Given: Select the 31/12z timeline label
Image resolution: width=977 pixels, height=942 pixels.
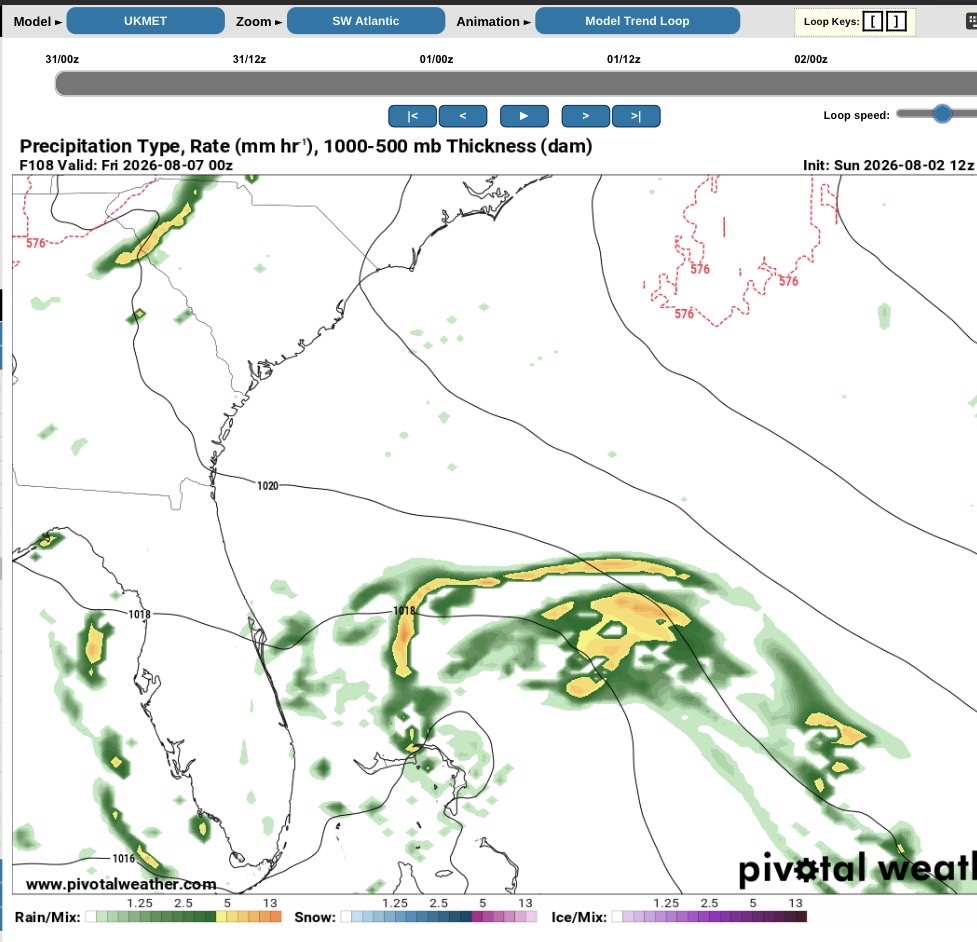Looking at the screenshot, I should point(249,59).
